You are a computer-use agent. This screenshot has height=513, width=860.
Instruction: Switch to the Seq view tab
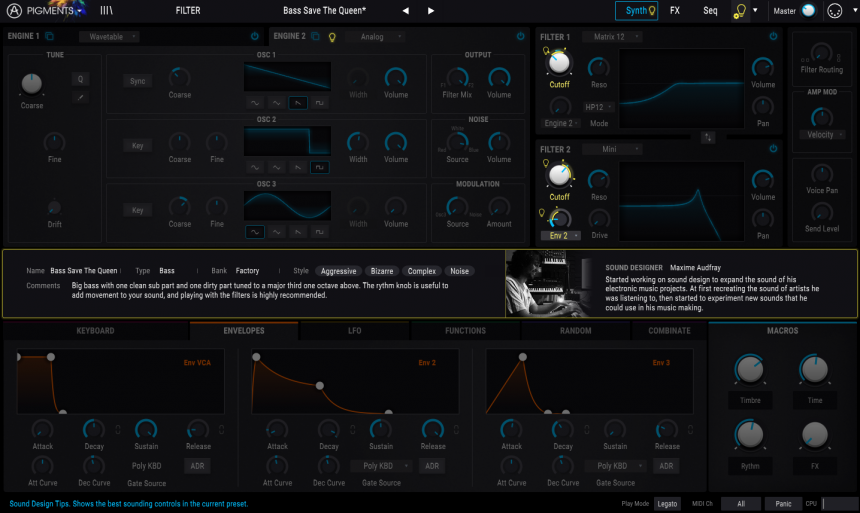pyautogui.click(x=710, y=10)
